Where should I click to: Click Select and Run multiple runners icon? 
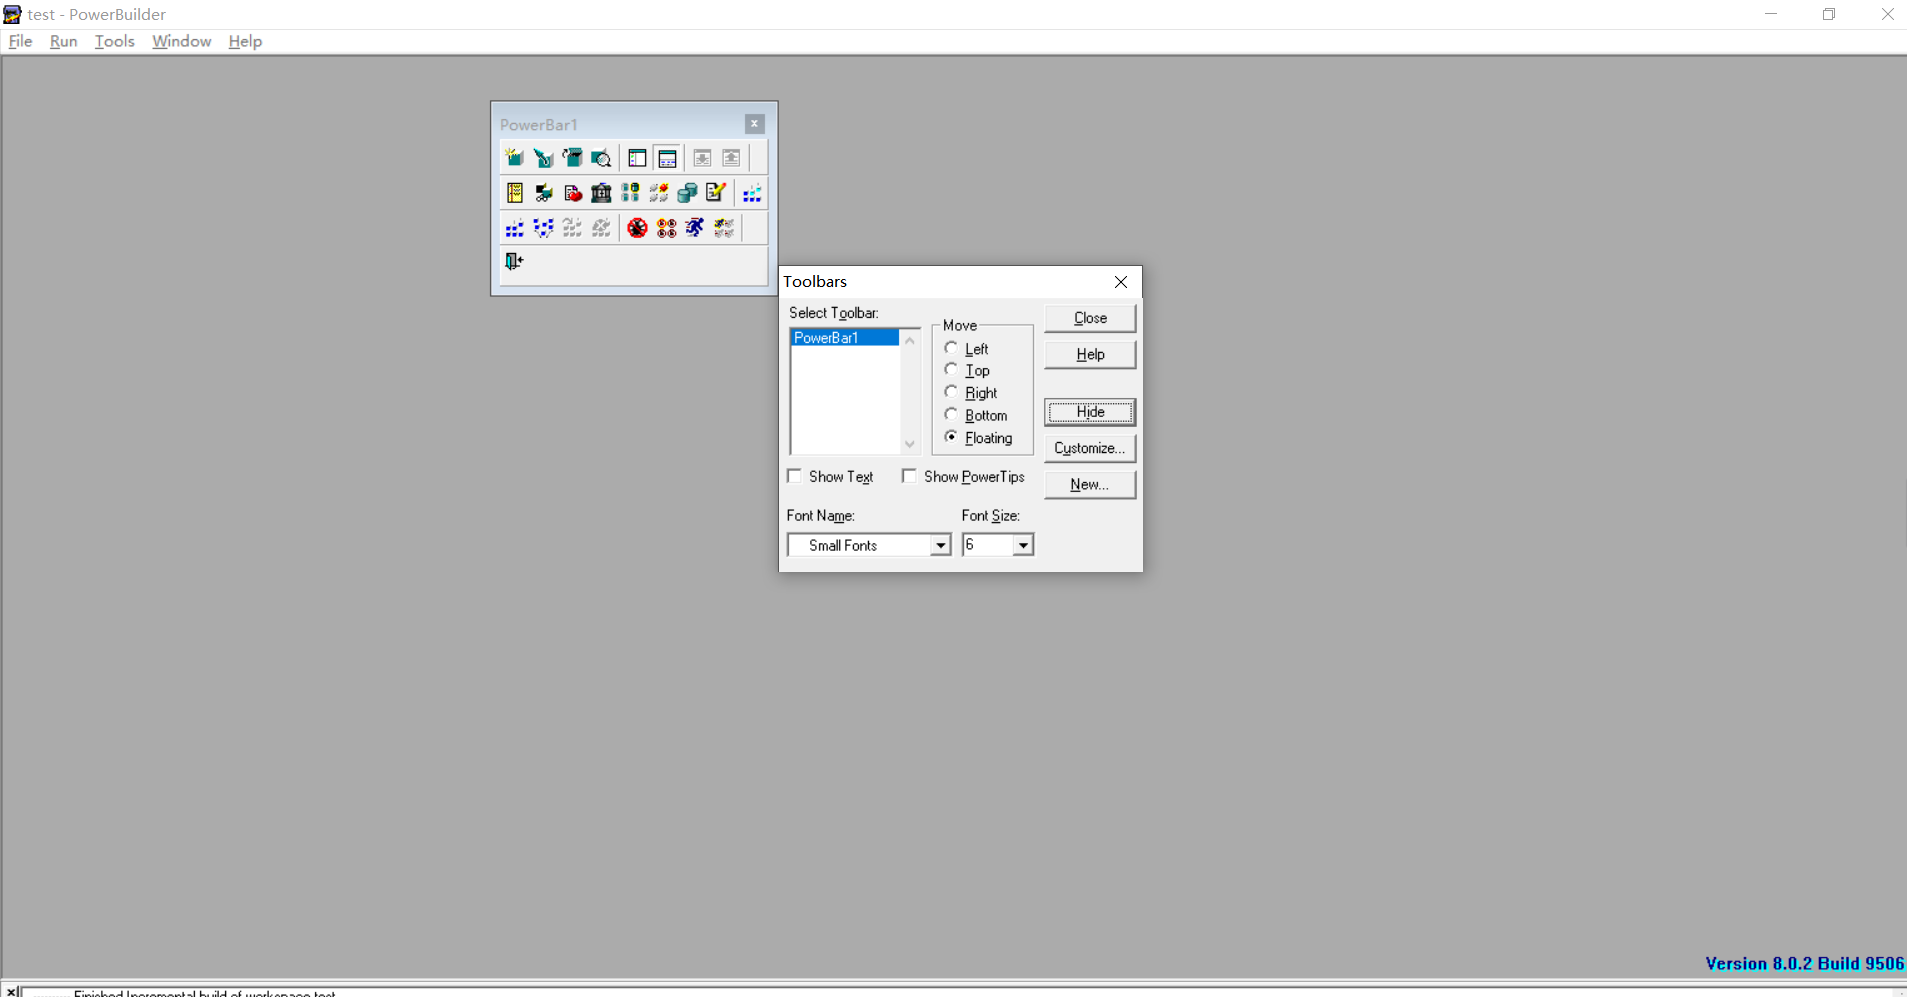(x=724, y=228)
